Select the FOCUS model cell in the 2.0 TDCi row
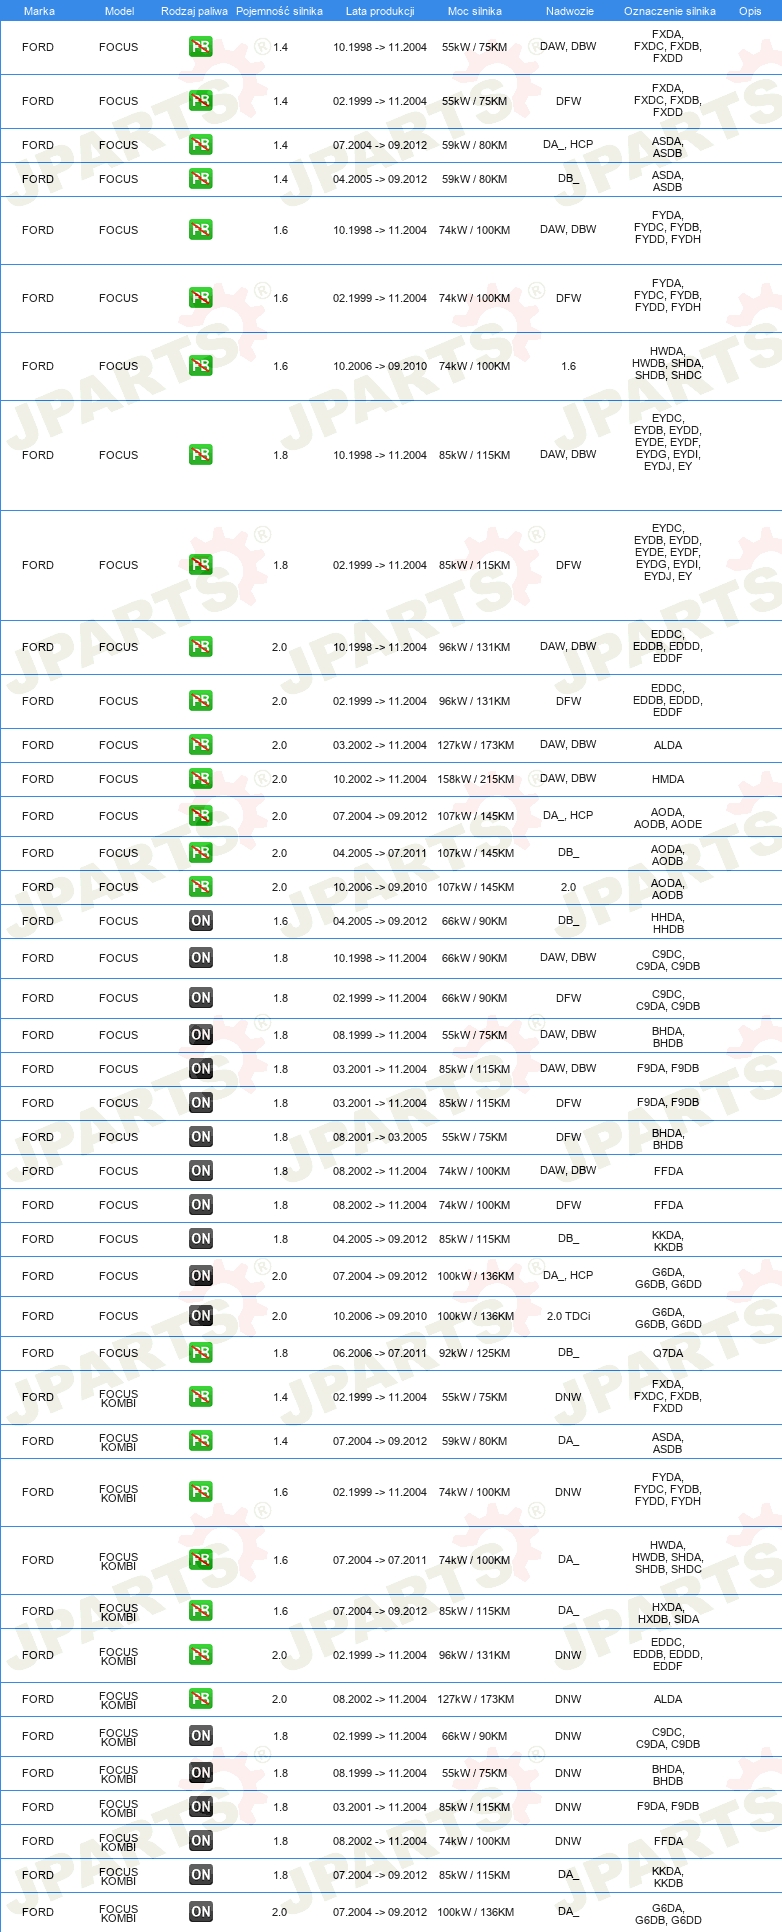 (x=119, y=1316)
